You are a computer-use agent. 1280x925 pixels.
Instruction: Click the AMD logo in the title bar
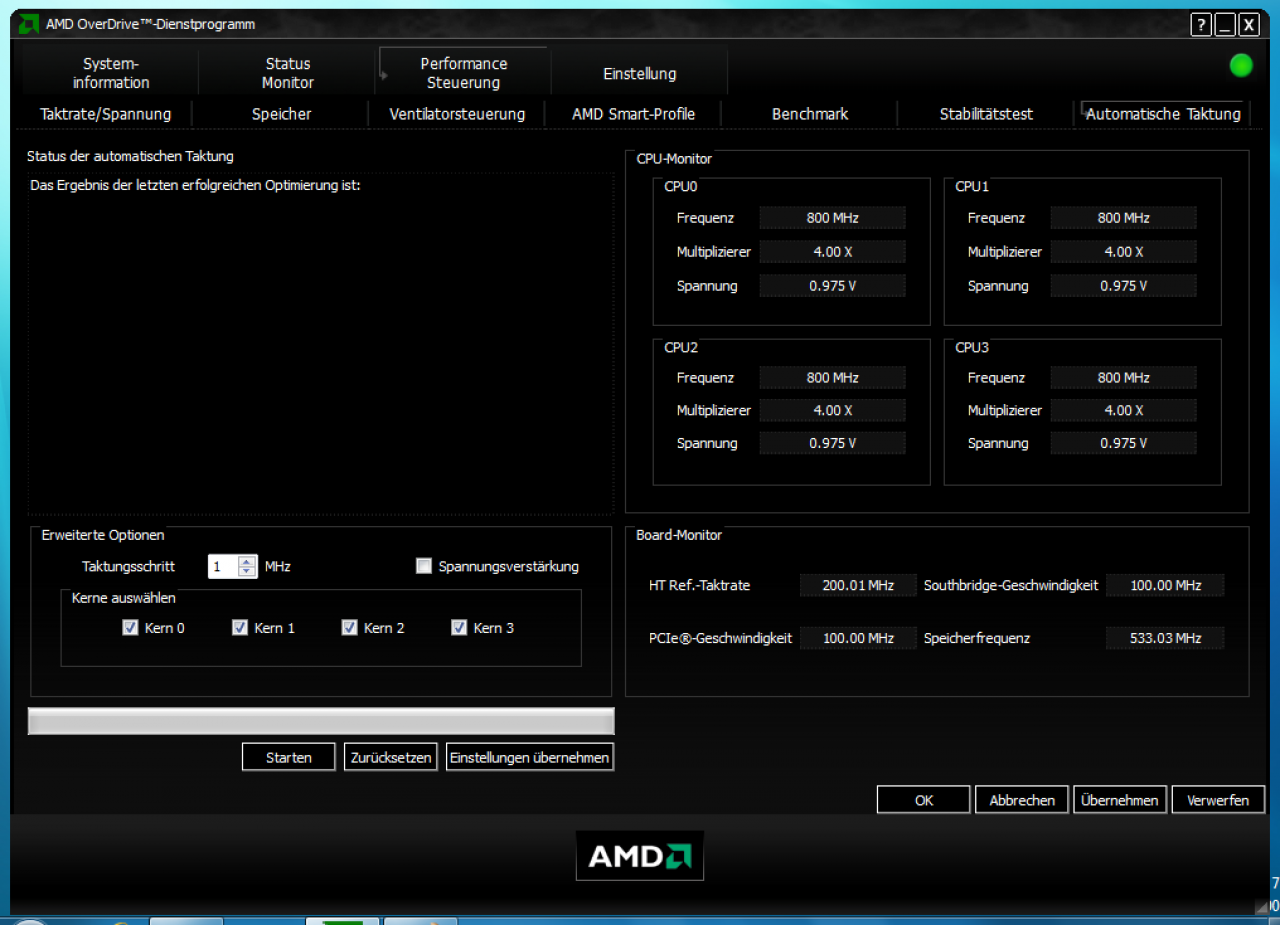30,23
